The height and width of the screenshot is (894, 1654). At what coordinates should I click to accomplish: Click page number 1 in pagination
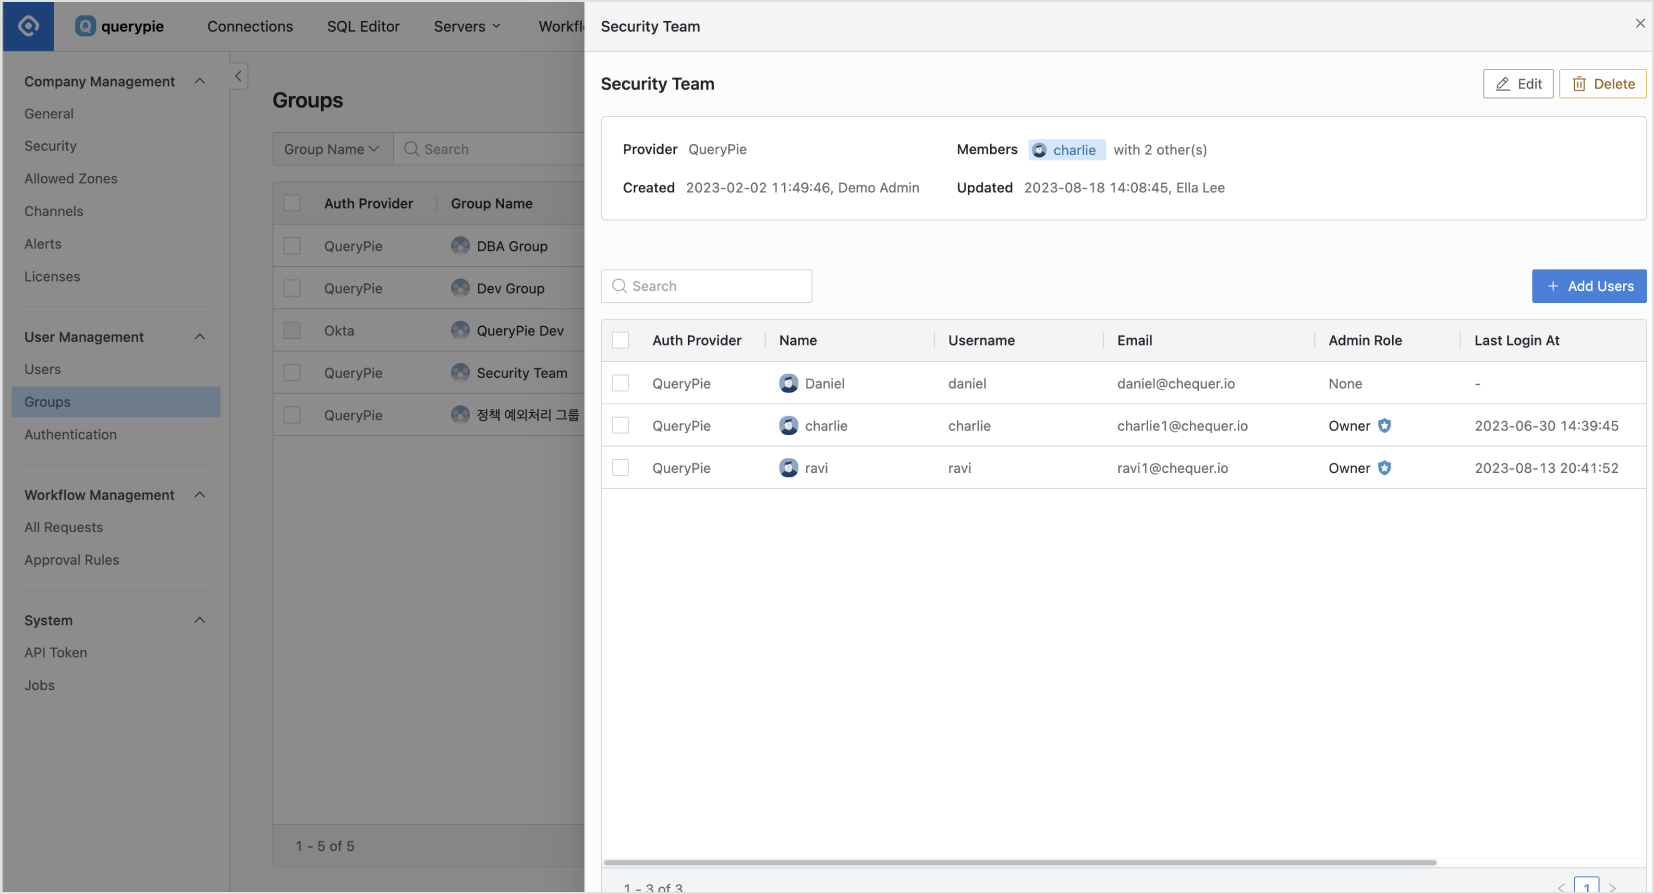pyautogui.click(x=1586, y=887)
